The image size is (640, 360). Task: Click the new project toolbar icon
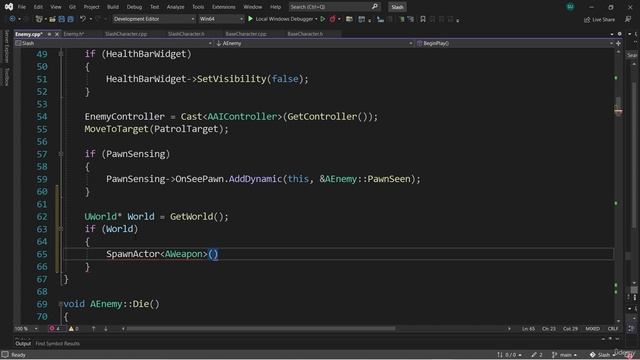click(x=39, y=19)
